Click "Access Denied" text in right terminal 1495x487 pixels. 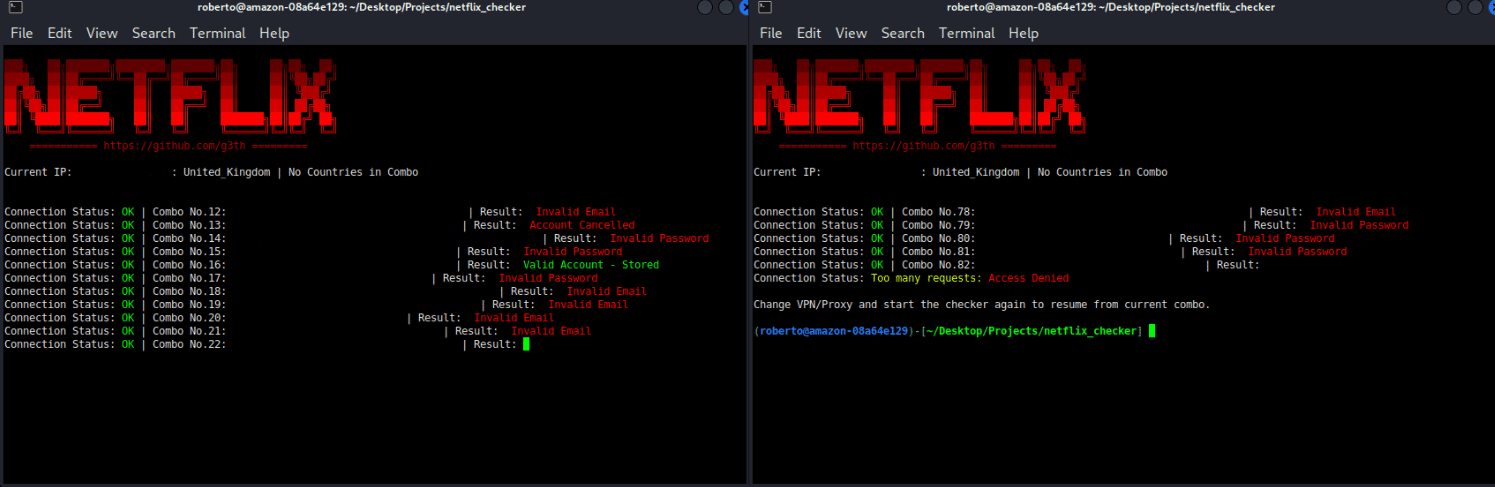click(x=1028, y=278)
